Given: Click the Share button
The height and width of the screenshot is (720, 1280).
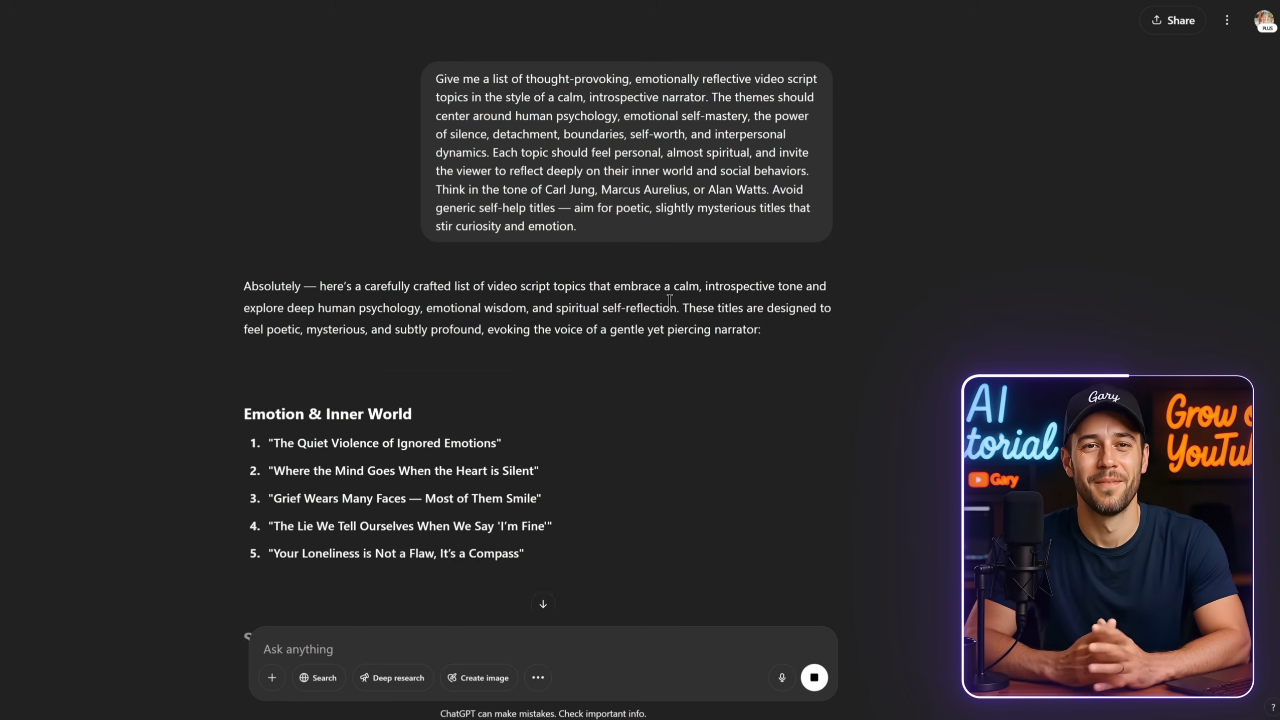Looking at the screenshot, I should click(x=1173, y=20).
